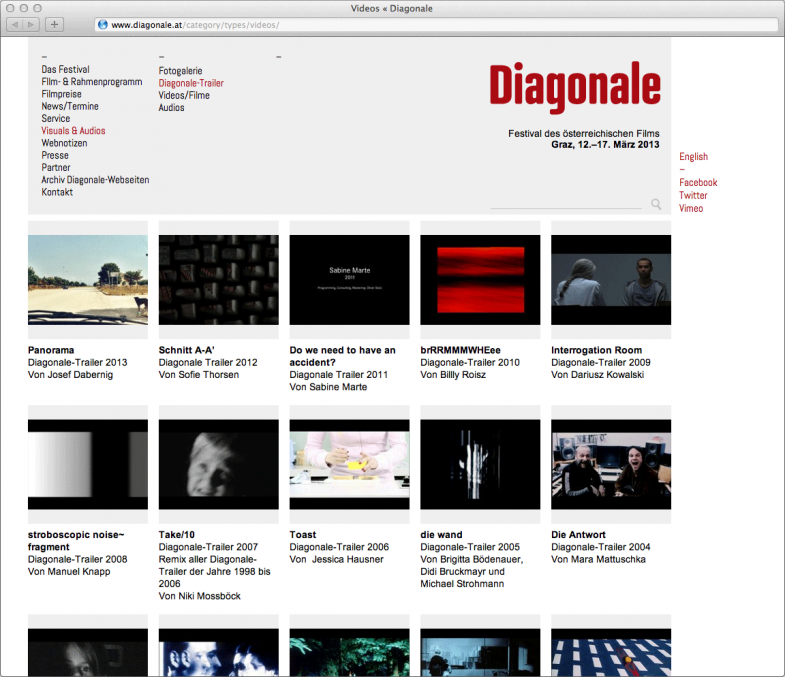Open Audios submenu link

(171, 108)
